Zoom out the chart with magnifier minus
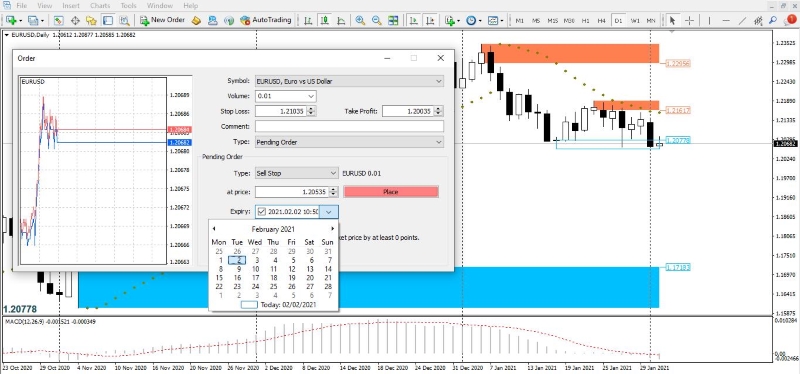The width and height of the screenshot is (800, 374). (x=377, y=20)
